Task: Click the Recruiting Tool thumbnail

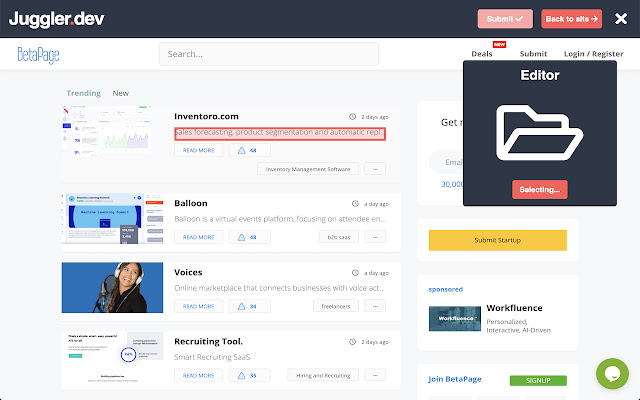Action: coord(112,358)
